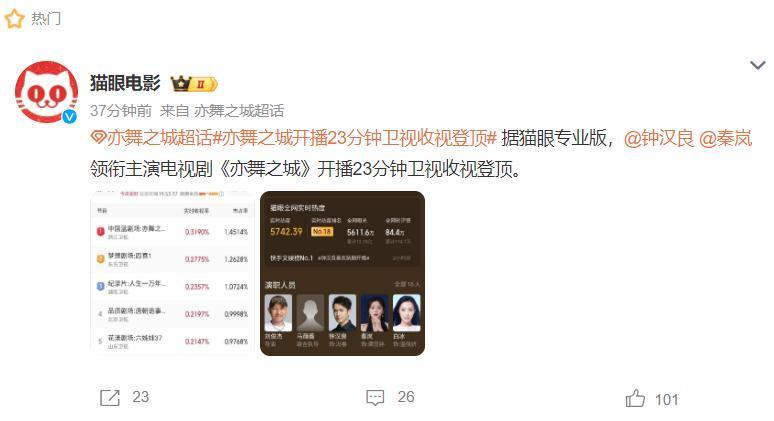The height and width of the screenshot is (421, 774).
Task: Click the 37分钟前 post timestamp
Action: coord(121,111)
